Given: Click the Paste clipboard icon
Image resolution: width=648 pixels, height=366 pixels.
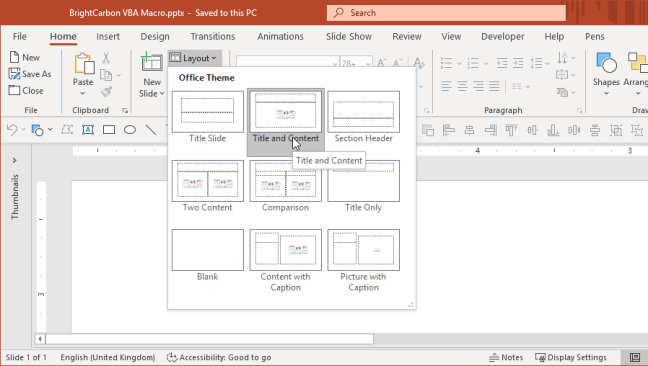Looking at the screenshot, I should [84, 64].
